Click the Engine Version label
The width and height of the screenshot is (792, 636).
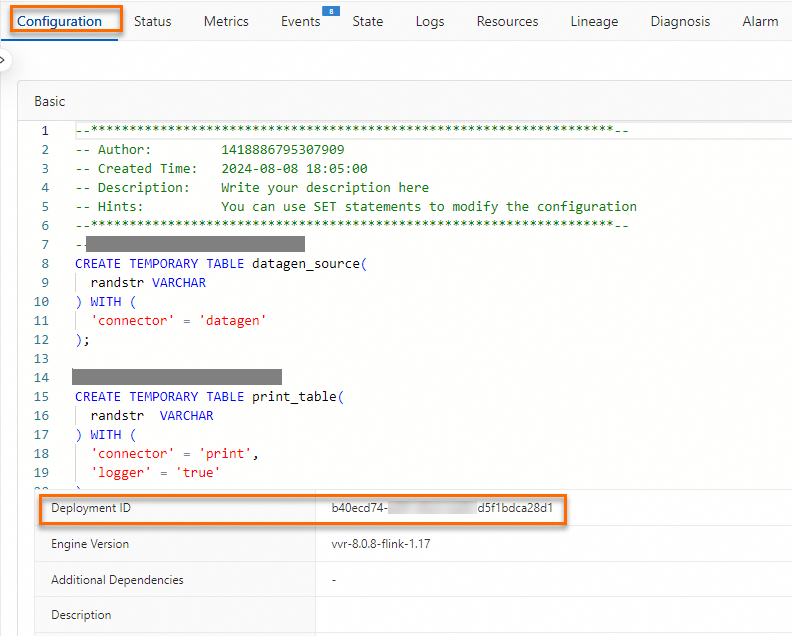90,544
